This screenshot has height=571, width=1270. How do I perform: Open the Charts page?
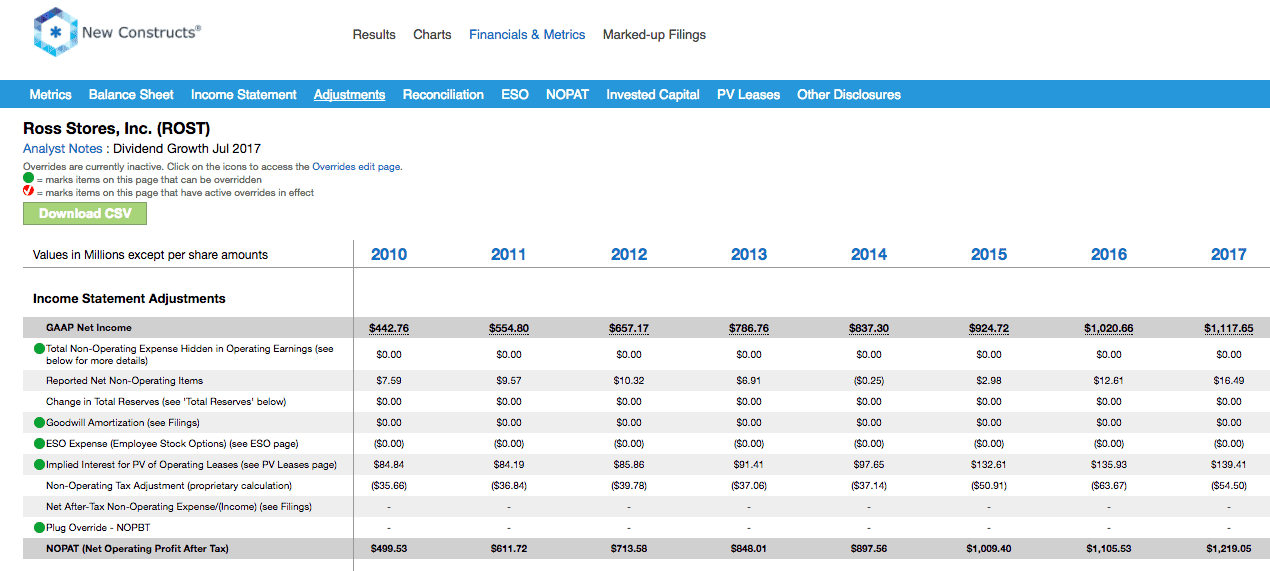[x=432, y=34]
